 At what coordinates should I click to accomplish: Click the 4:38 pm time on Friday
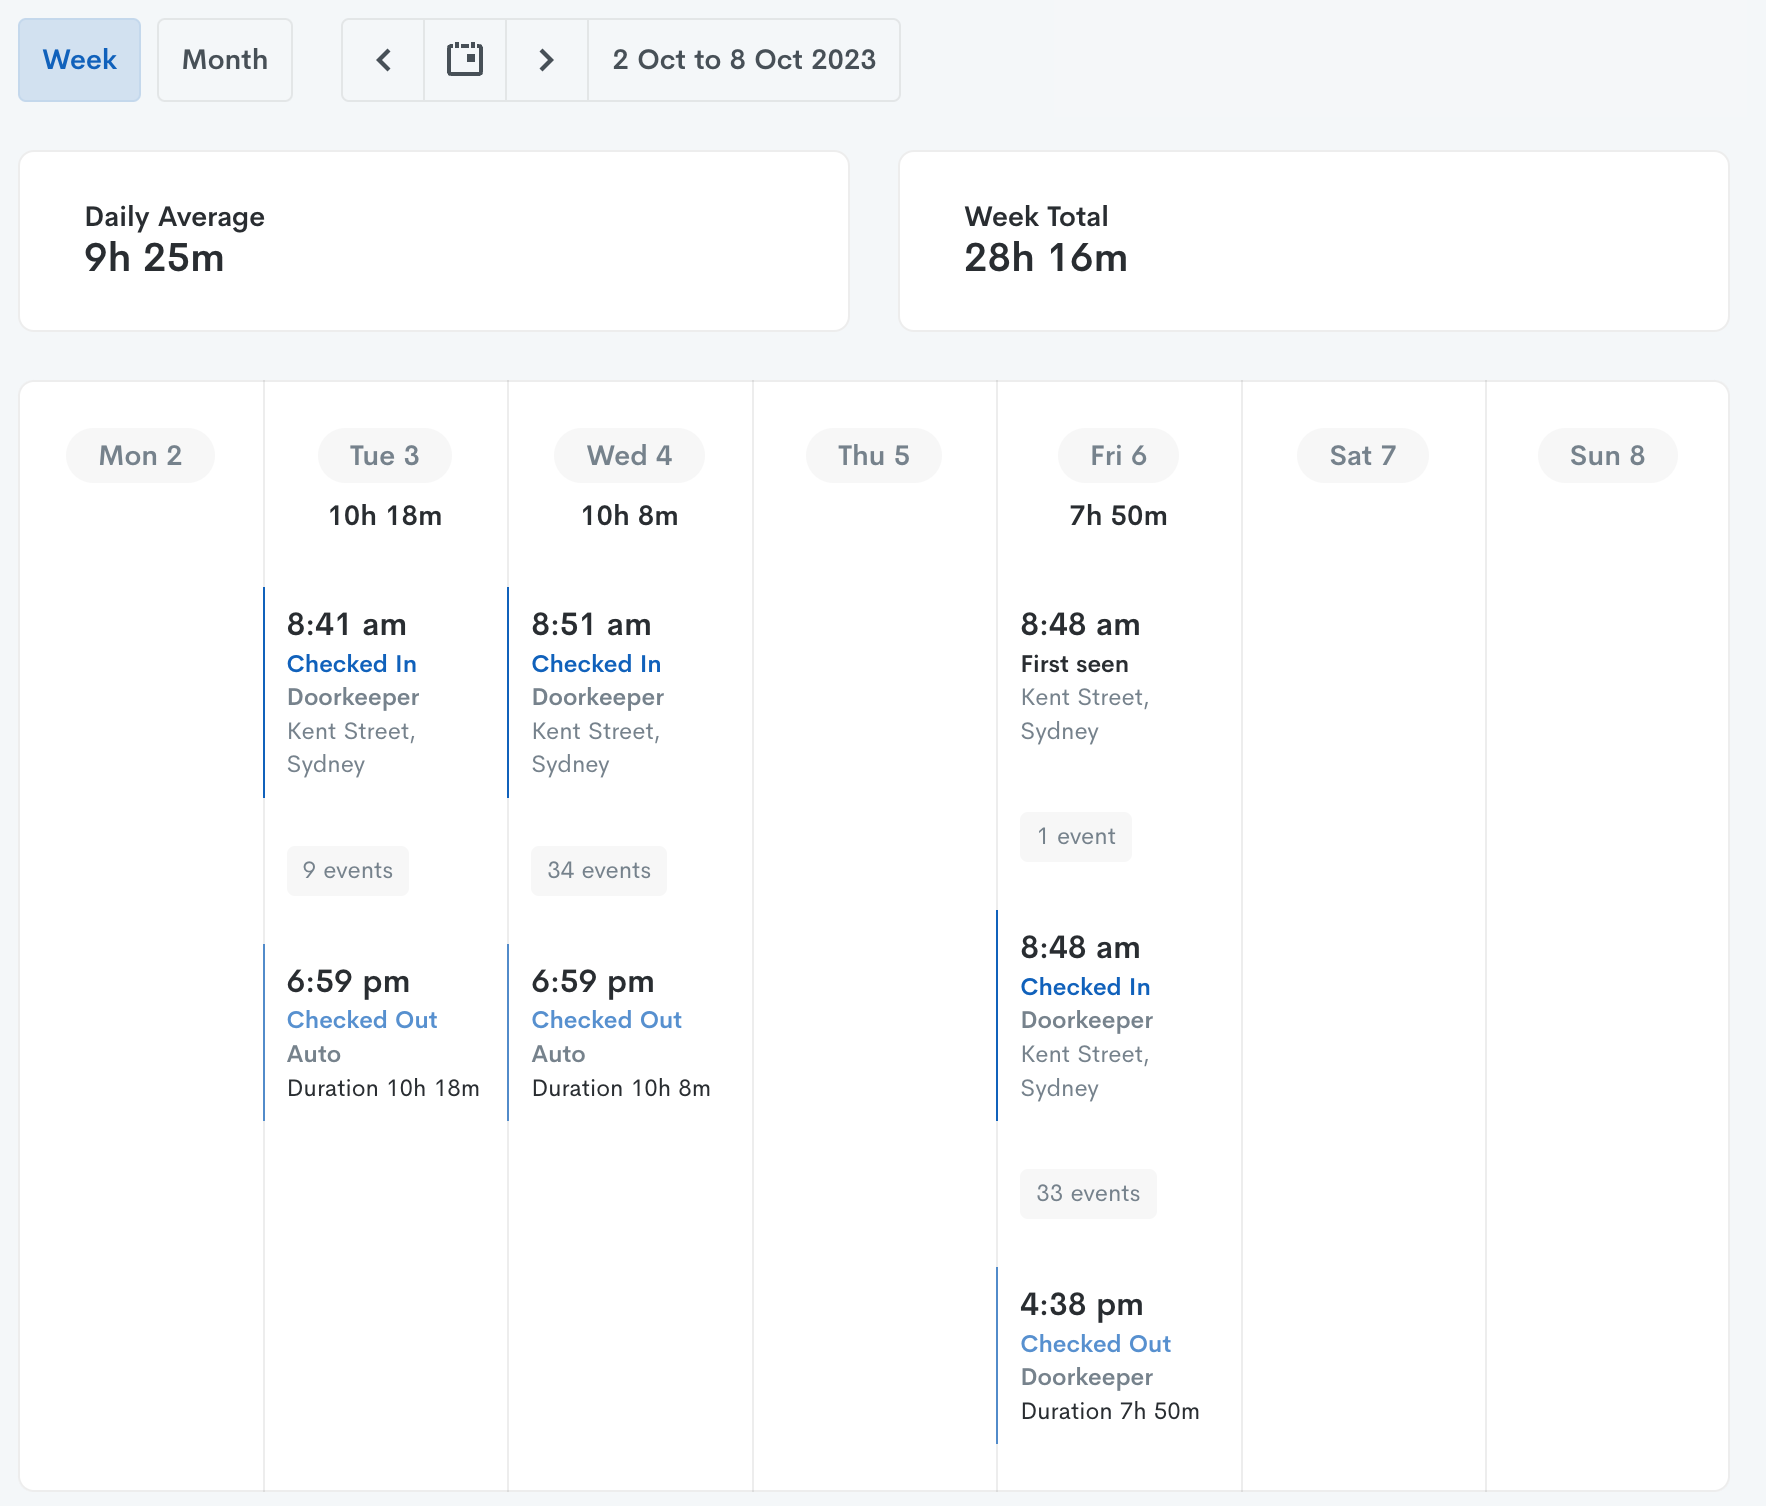click(x=1082, y=1305)
